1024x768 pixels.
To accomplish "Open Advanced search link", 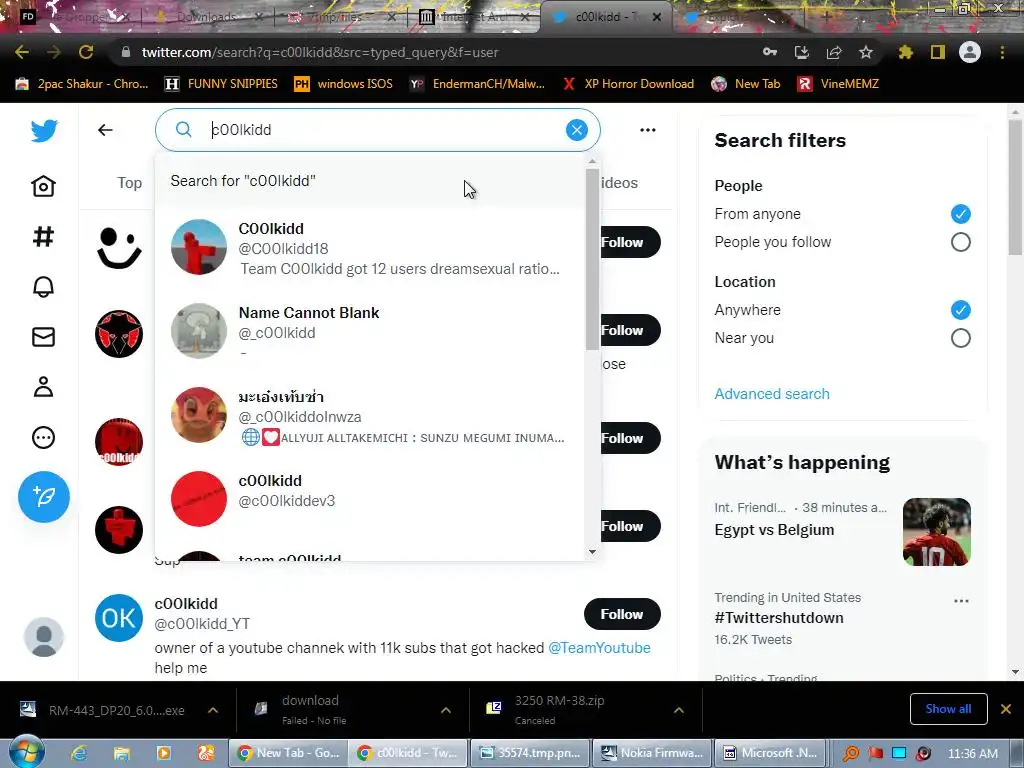I will pyautogui.click(x=772, y=394).
